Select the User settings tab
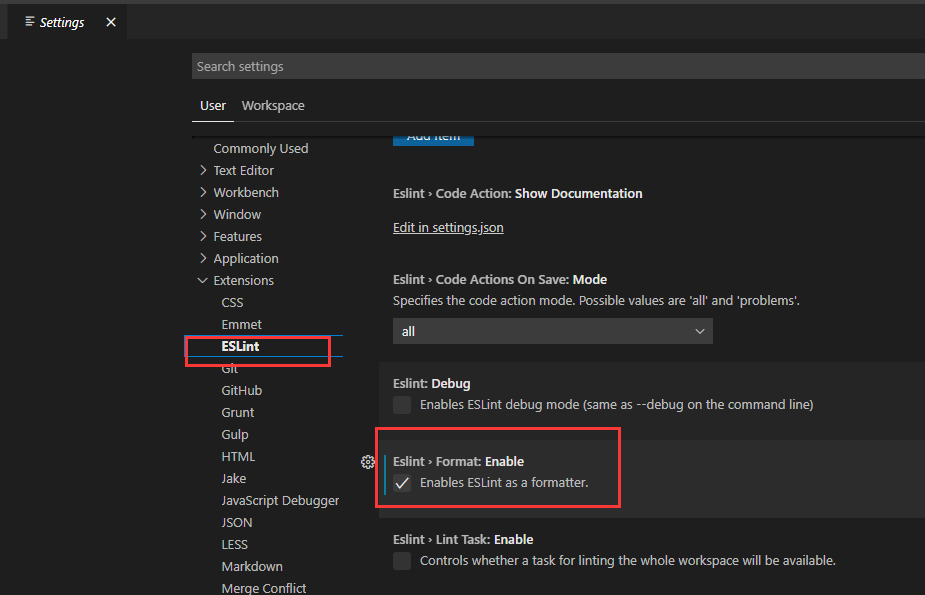Screen dimensions: 925x595 click(212, 105)
